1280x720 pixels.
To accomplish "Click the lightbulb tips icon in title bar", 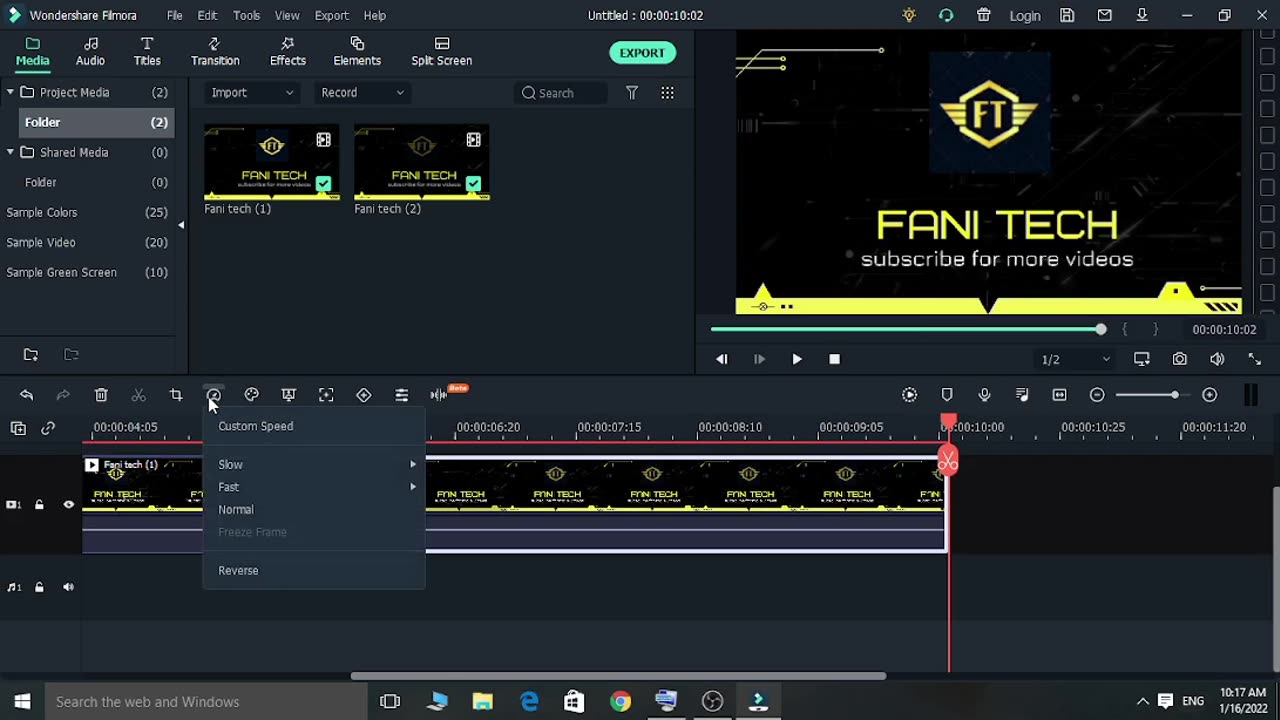I will pyautogui.click(x=908, y=15).
